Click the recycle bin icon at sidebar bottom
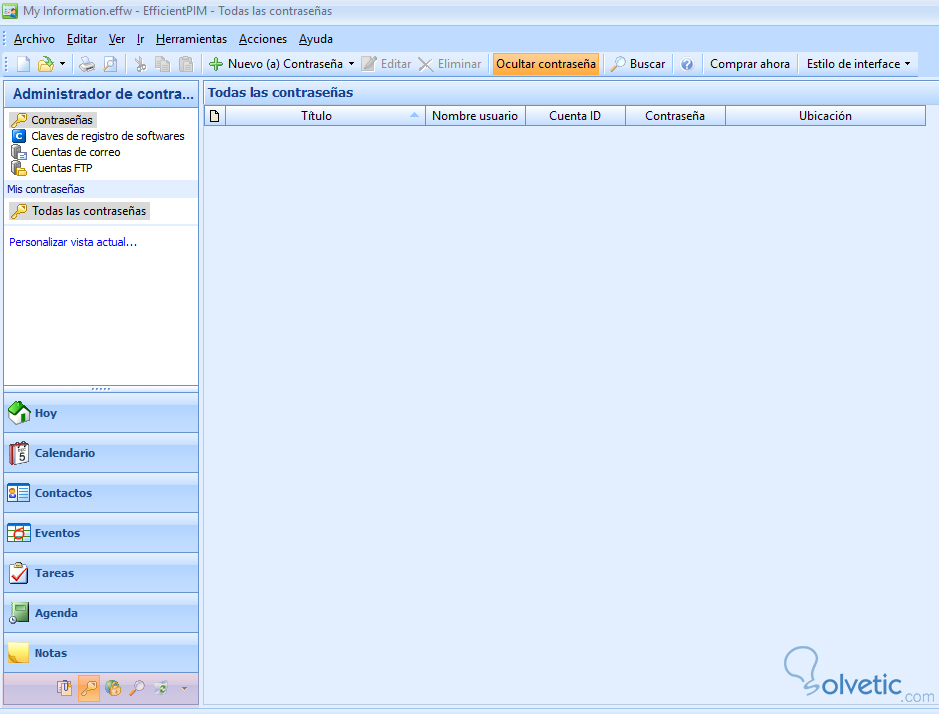The image size is (939, 714). (x=160, y=688)
